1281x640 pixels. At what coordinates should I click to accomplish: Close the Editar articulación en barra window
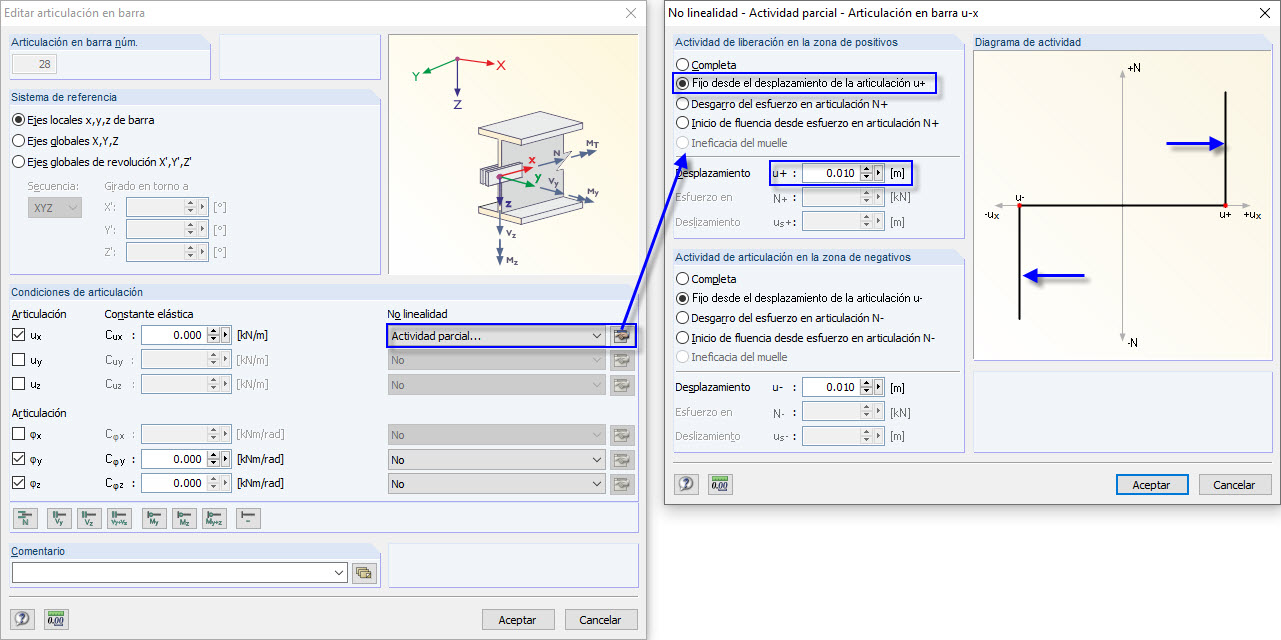tap(630, 13)
